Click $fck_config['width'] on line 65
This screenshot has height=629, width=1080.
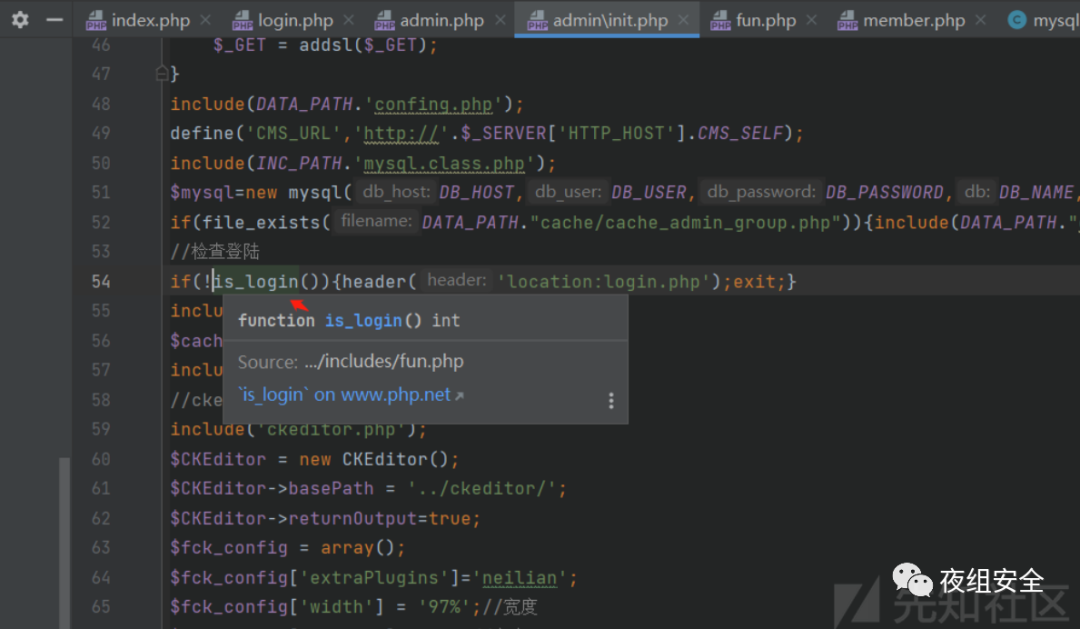tap(277, 607)
